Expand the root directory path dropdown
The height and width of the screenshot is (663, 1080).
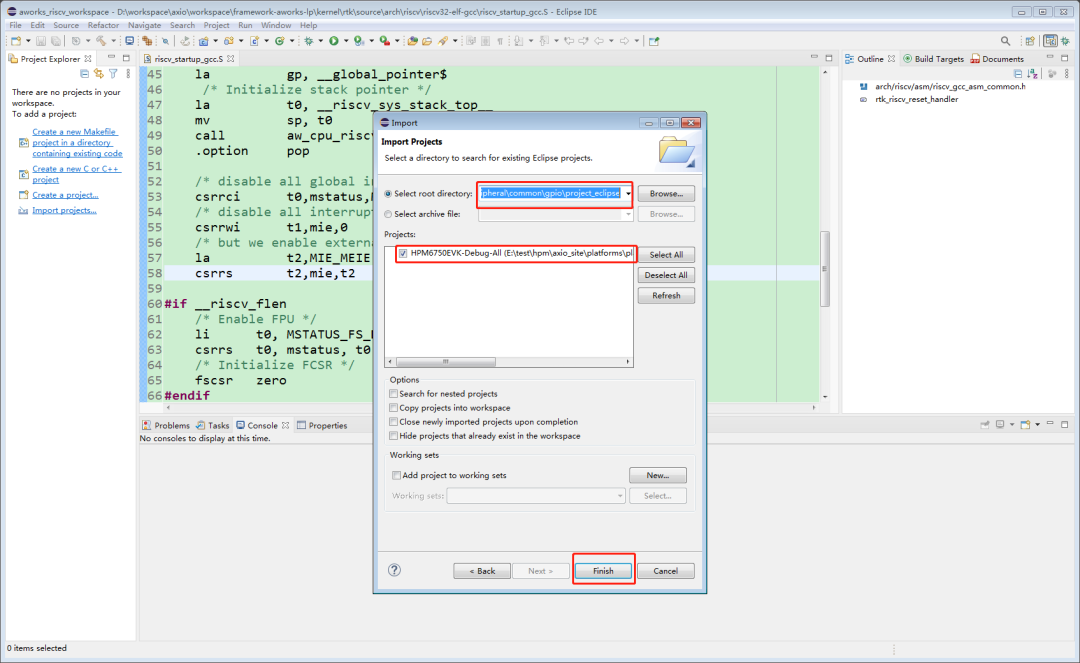(x=628, y=193)
